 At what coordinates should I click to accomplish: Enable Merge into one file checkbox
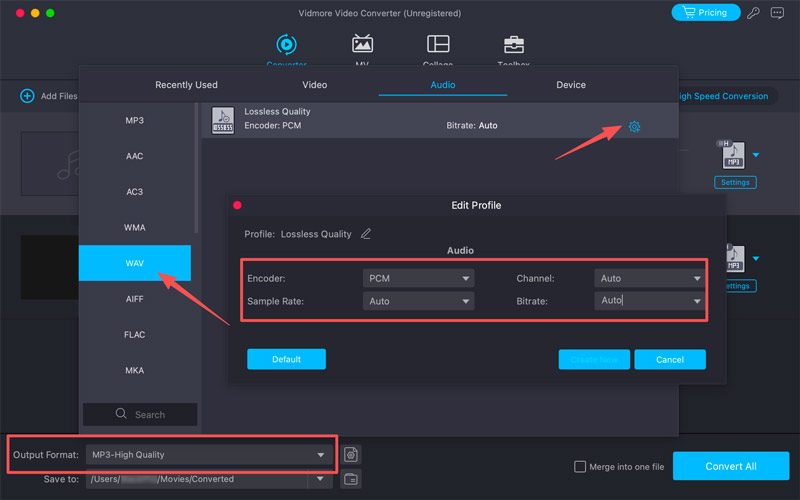[x=580, y=466]
